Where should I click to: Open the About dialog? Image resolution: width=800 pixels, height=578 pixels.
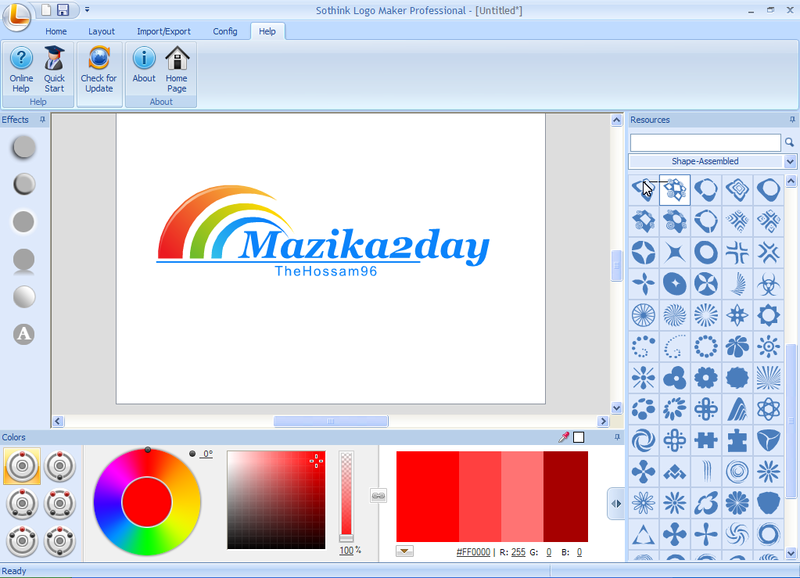[144, 65]
